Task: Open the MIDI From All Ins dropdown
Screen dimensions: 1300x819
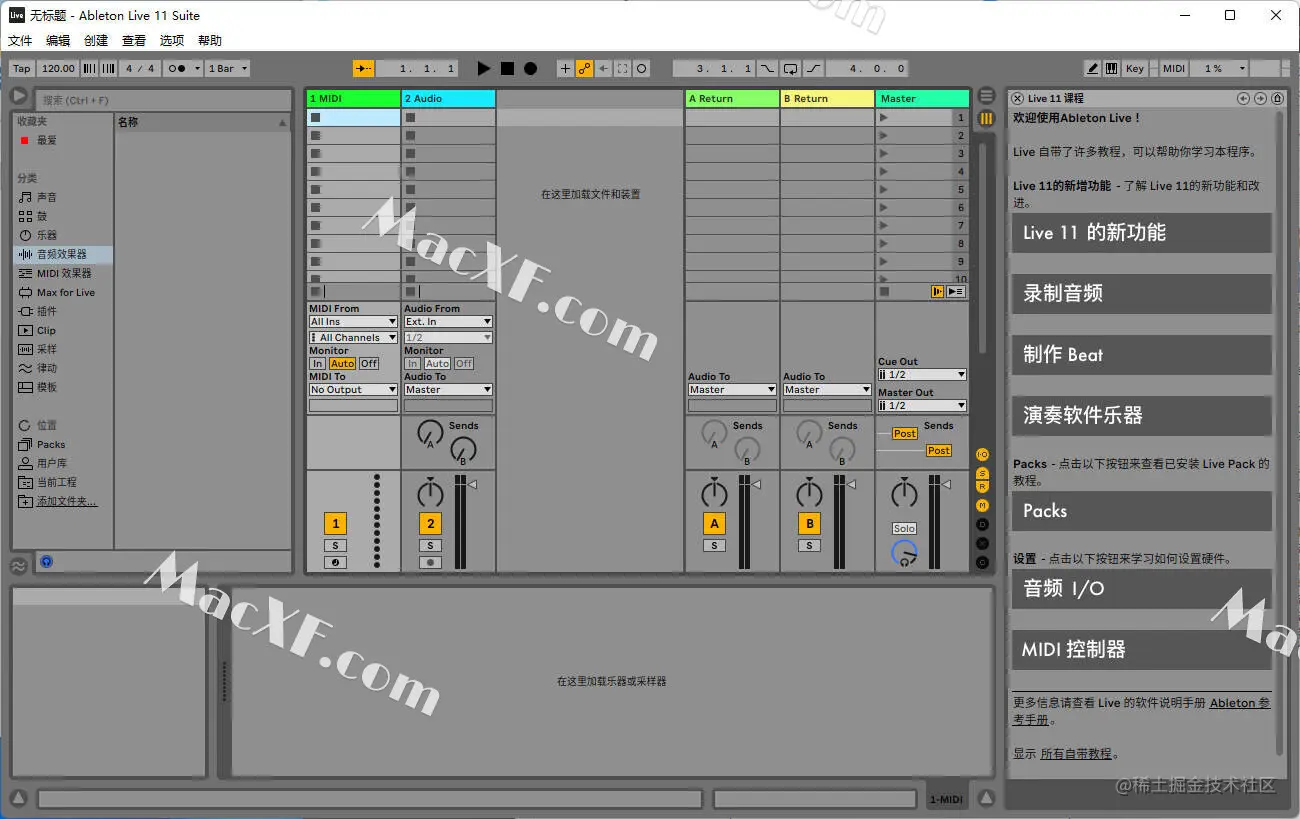Action: point(353,322)
